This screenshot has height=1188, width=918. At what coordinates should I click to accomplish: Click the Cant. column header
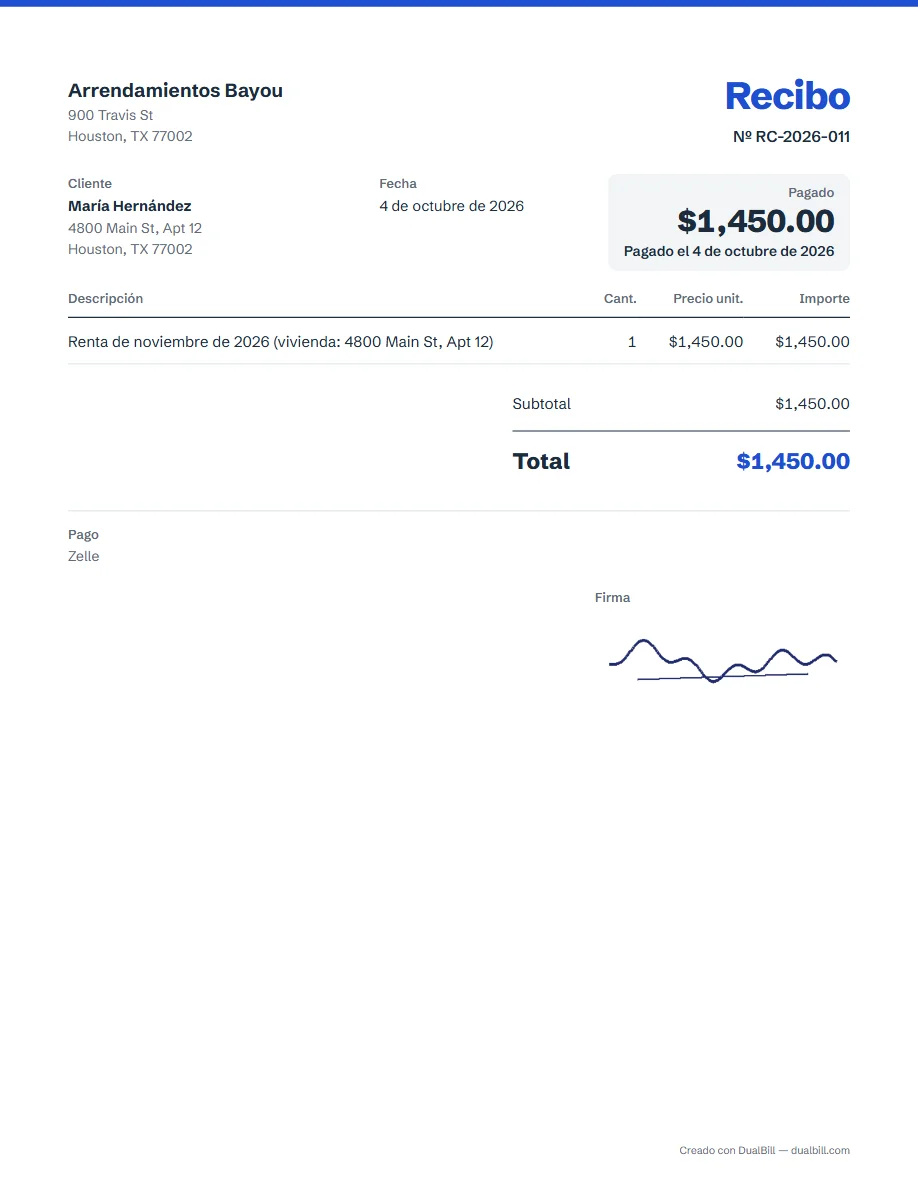620,299
